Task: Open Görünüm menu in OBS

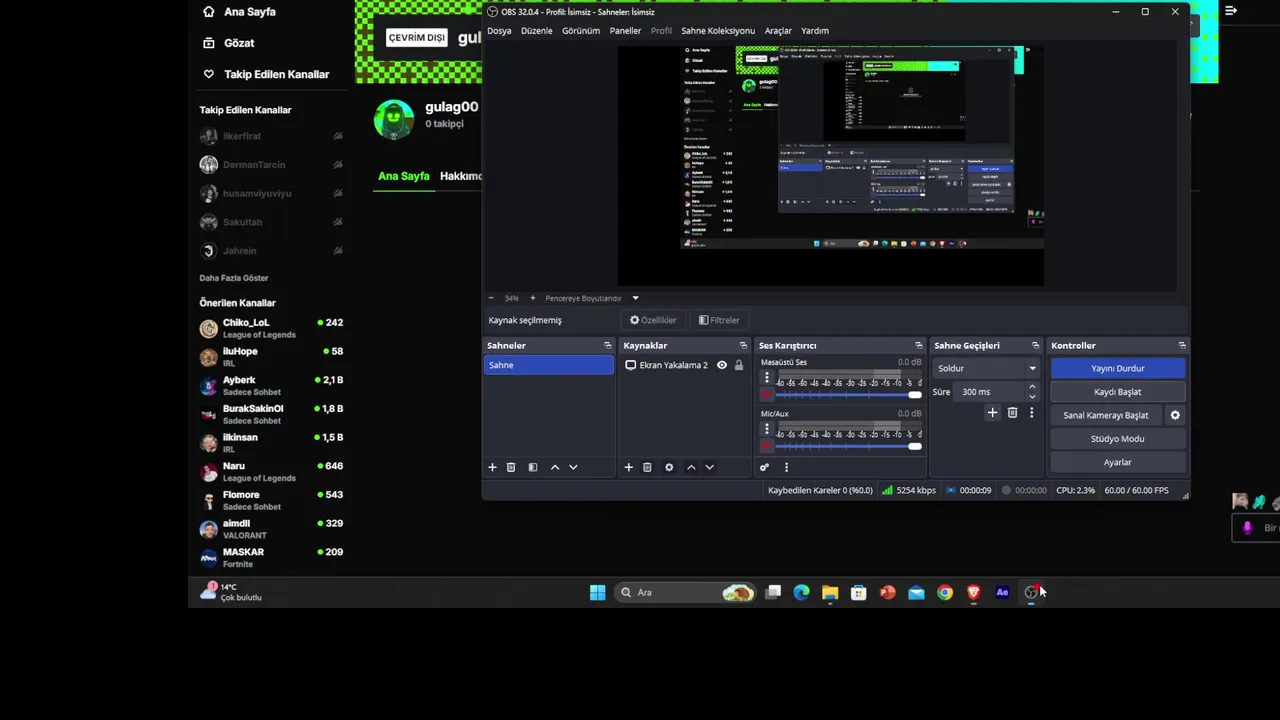Action: click(581, 31)
